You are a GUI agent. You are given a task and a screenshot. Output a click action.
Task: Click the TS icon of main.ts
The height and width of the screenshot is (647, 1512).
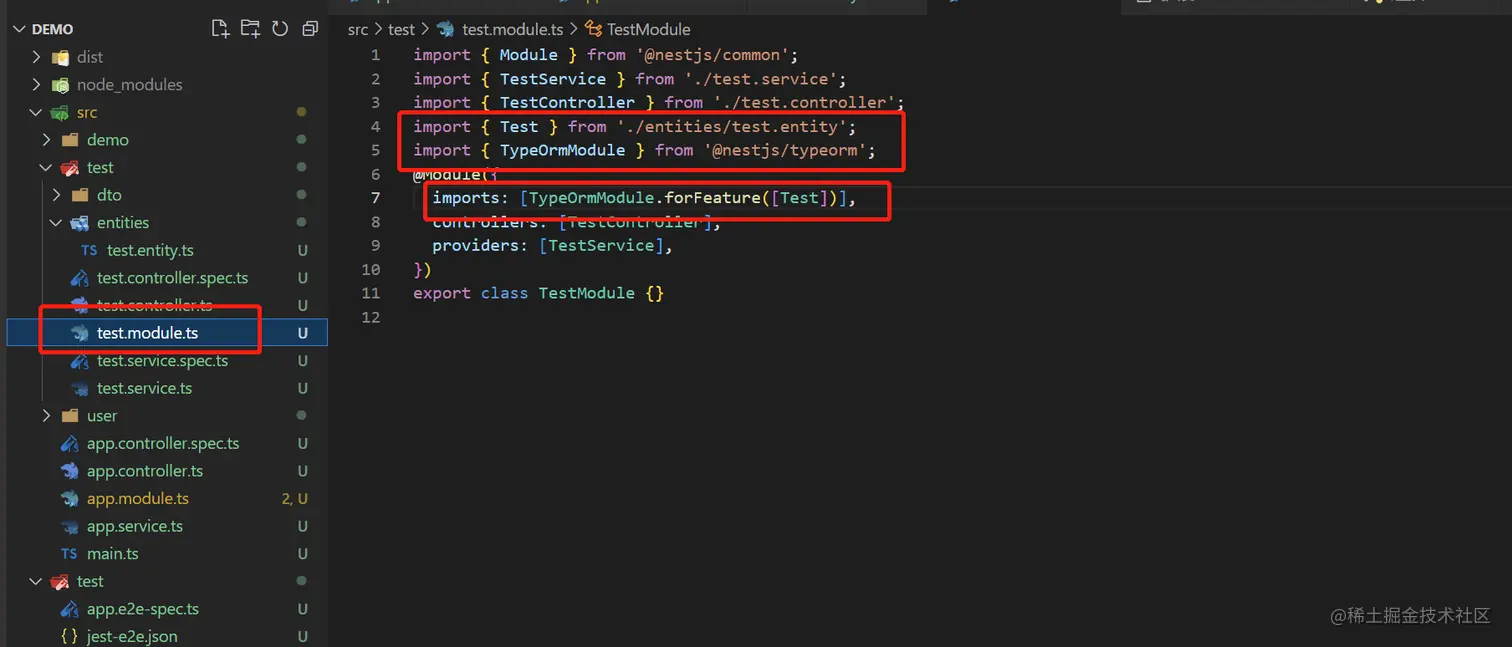coord(69,554)
